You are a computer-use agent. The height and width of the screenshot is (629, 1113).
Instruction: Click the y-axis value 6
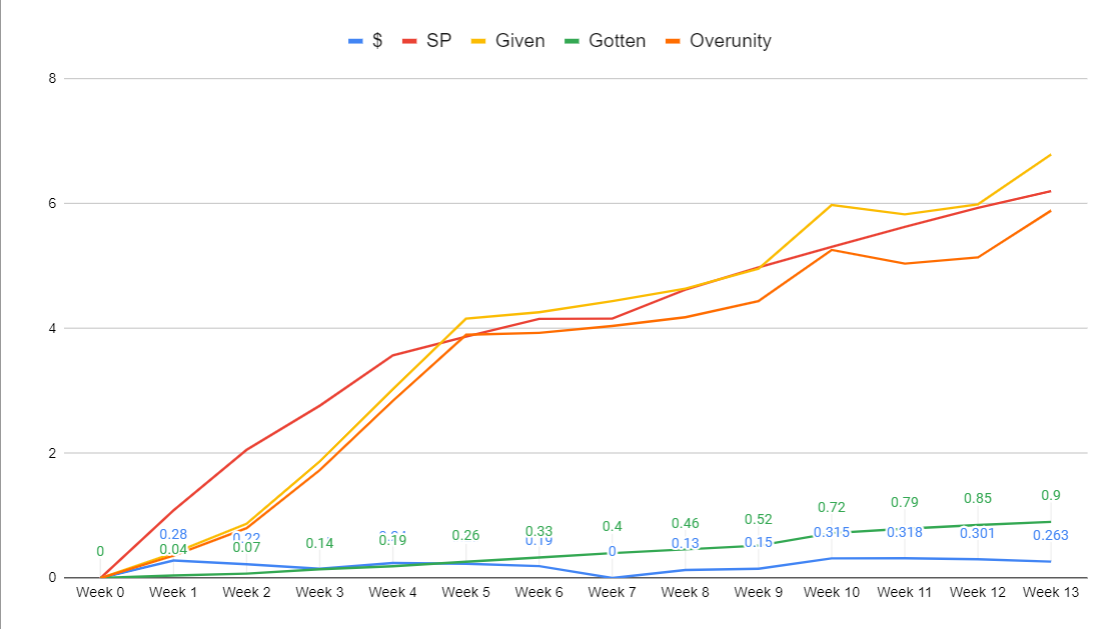click(x=52, y=204)
